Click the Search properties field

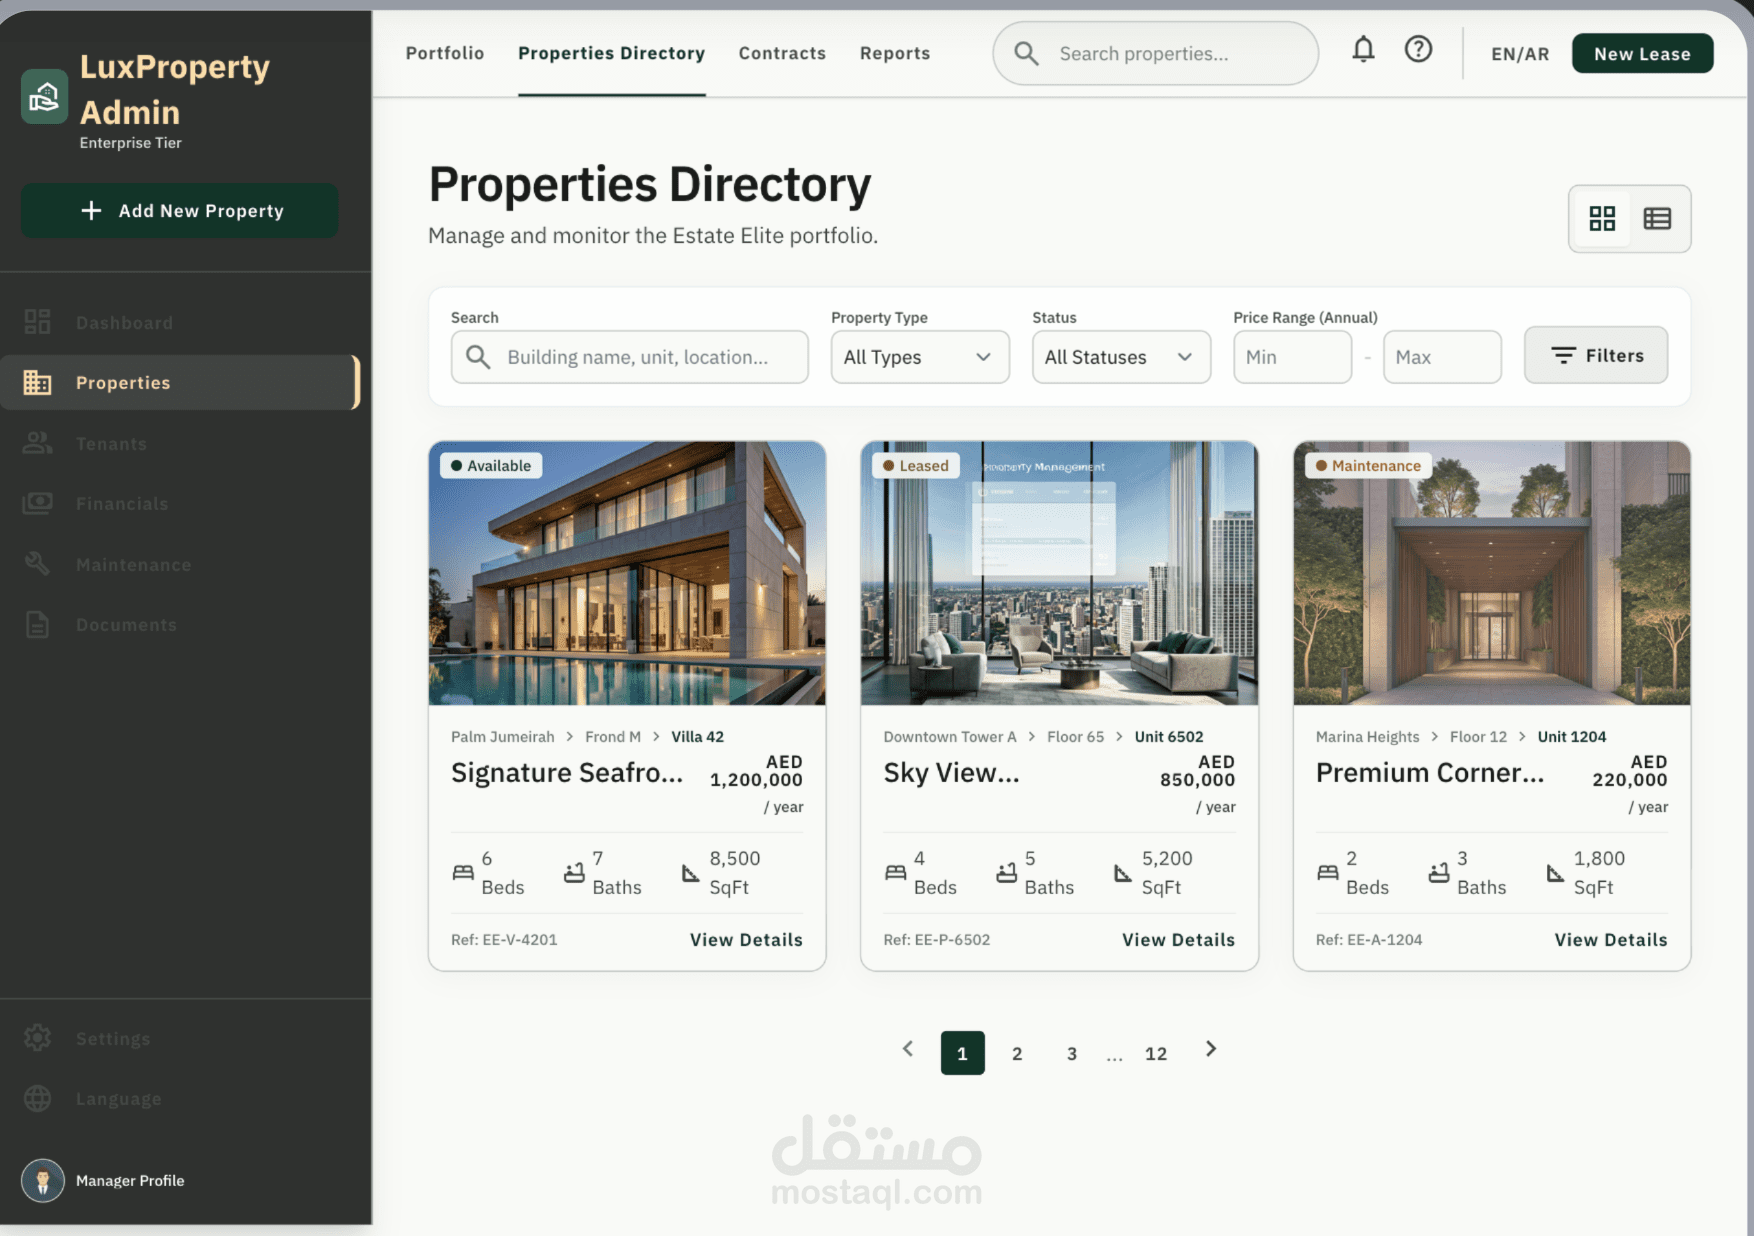tap(1155, 53)
